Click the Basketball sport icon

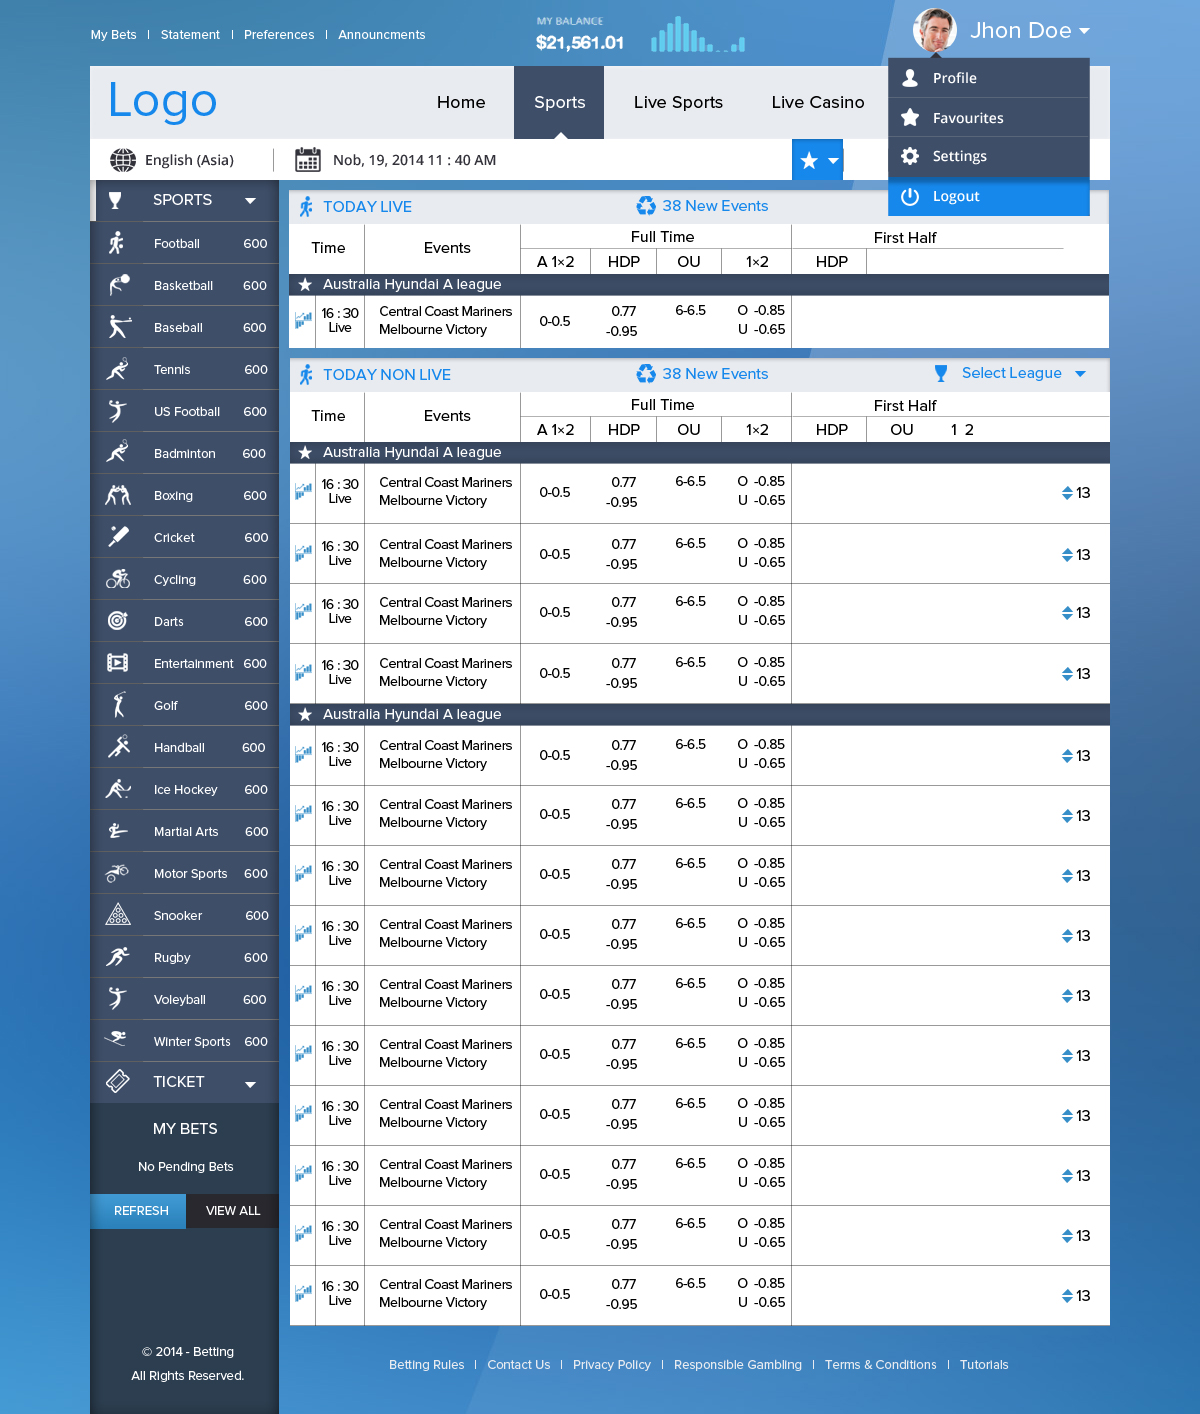[118, 285]
